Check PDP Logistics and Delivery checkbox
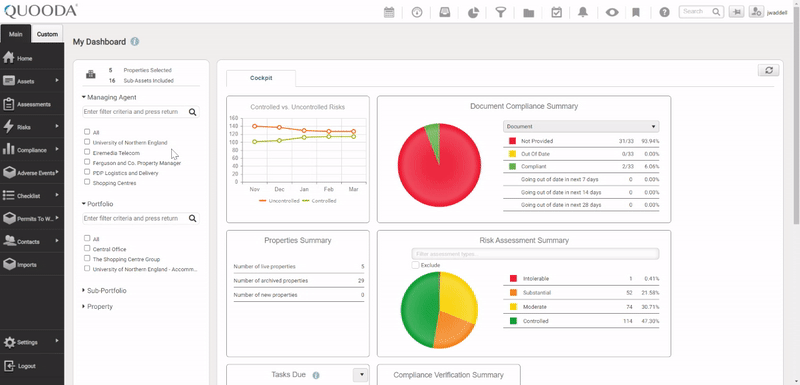This screenshot has width=800, height=385. point(87,172)
